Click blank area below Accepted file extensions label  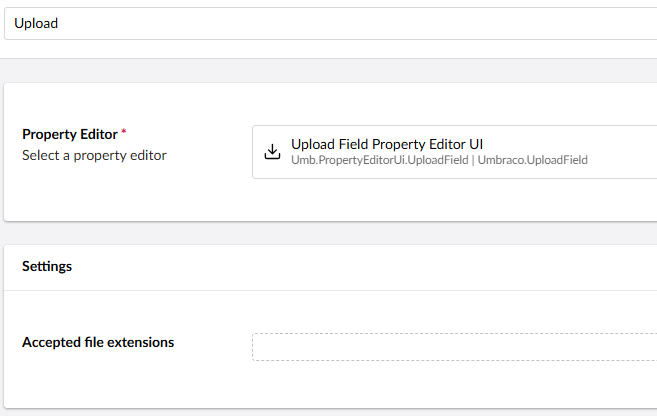tap(98, 380)
